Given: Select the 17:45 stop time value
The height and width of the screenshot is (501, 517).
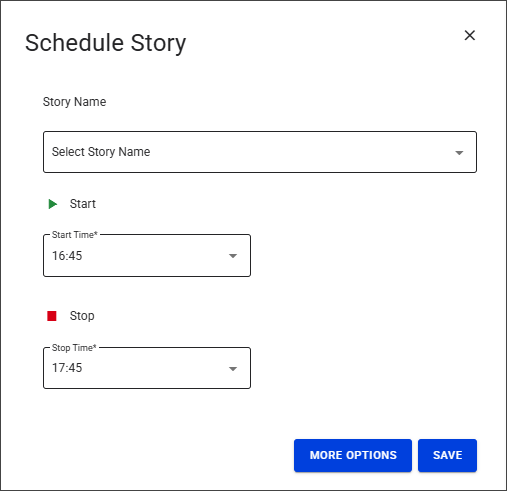Looking at the screenshot, I should pos(67,368).
